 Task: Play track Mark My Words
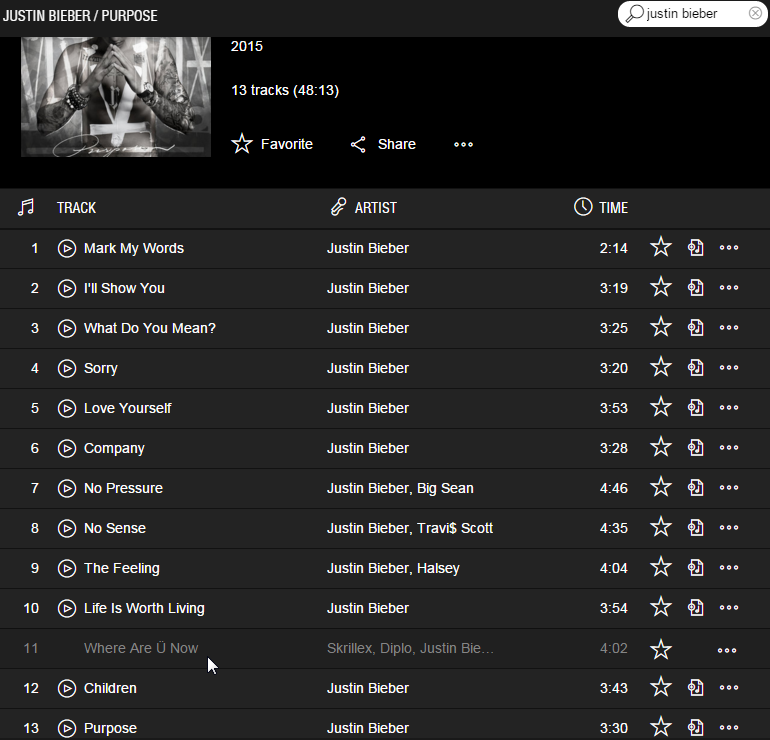[x=67, y=248]
